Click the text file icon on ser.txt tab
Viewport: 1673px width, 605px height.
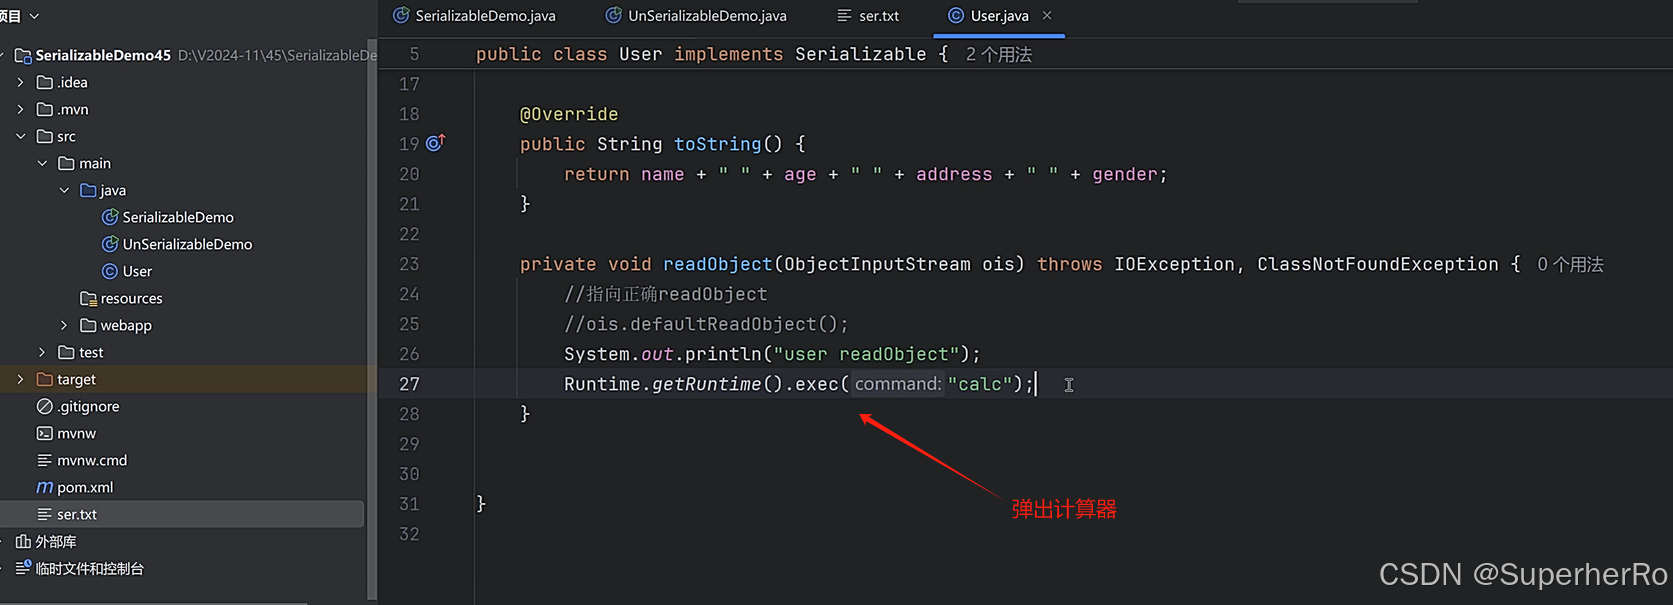point(845,16)
